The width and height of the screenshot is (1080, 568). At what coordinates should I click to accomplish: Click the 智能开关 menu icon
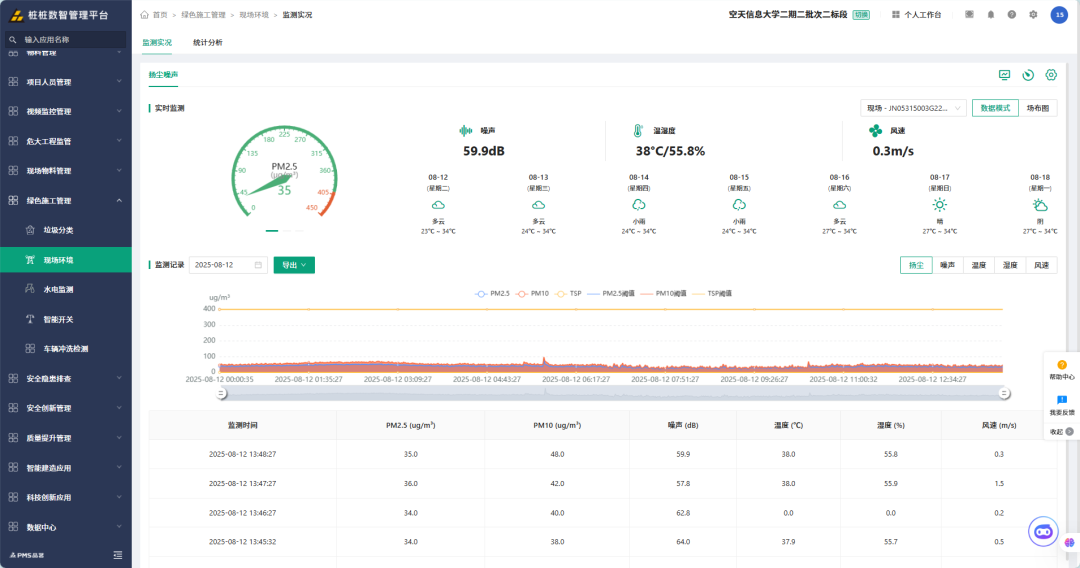pos(30,319)
